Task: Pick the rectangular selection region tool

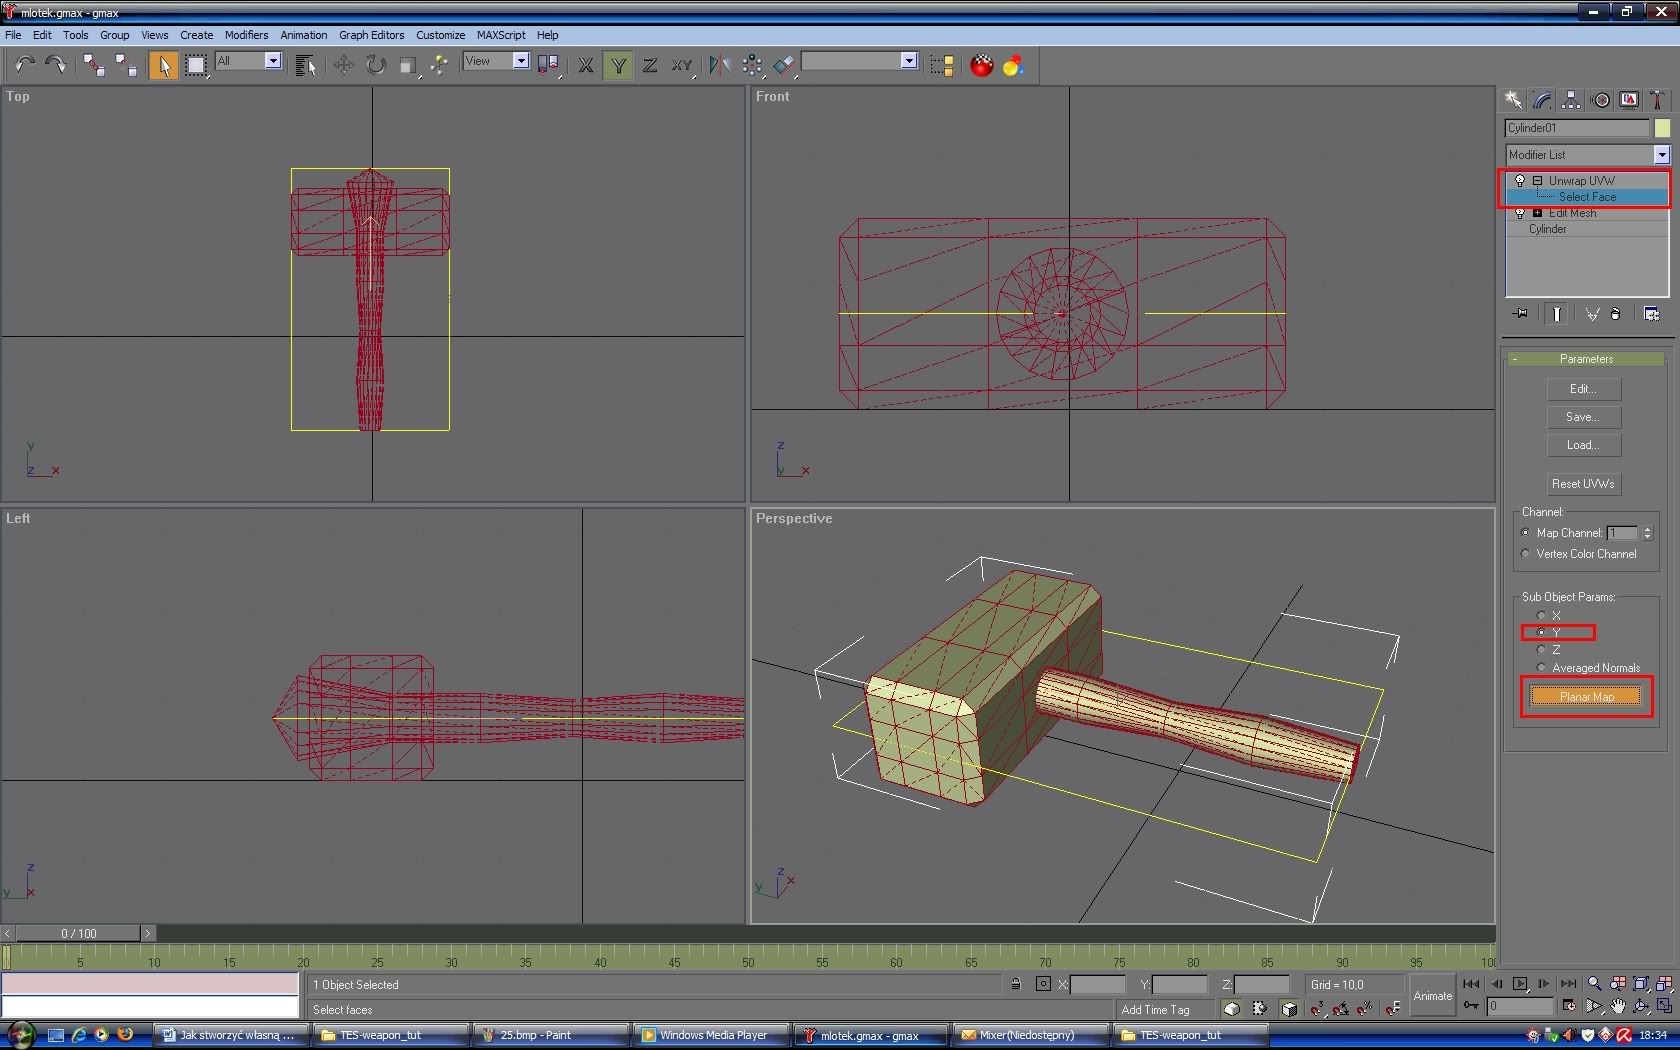Action: click(x=196, y=65)
